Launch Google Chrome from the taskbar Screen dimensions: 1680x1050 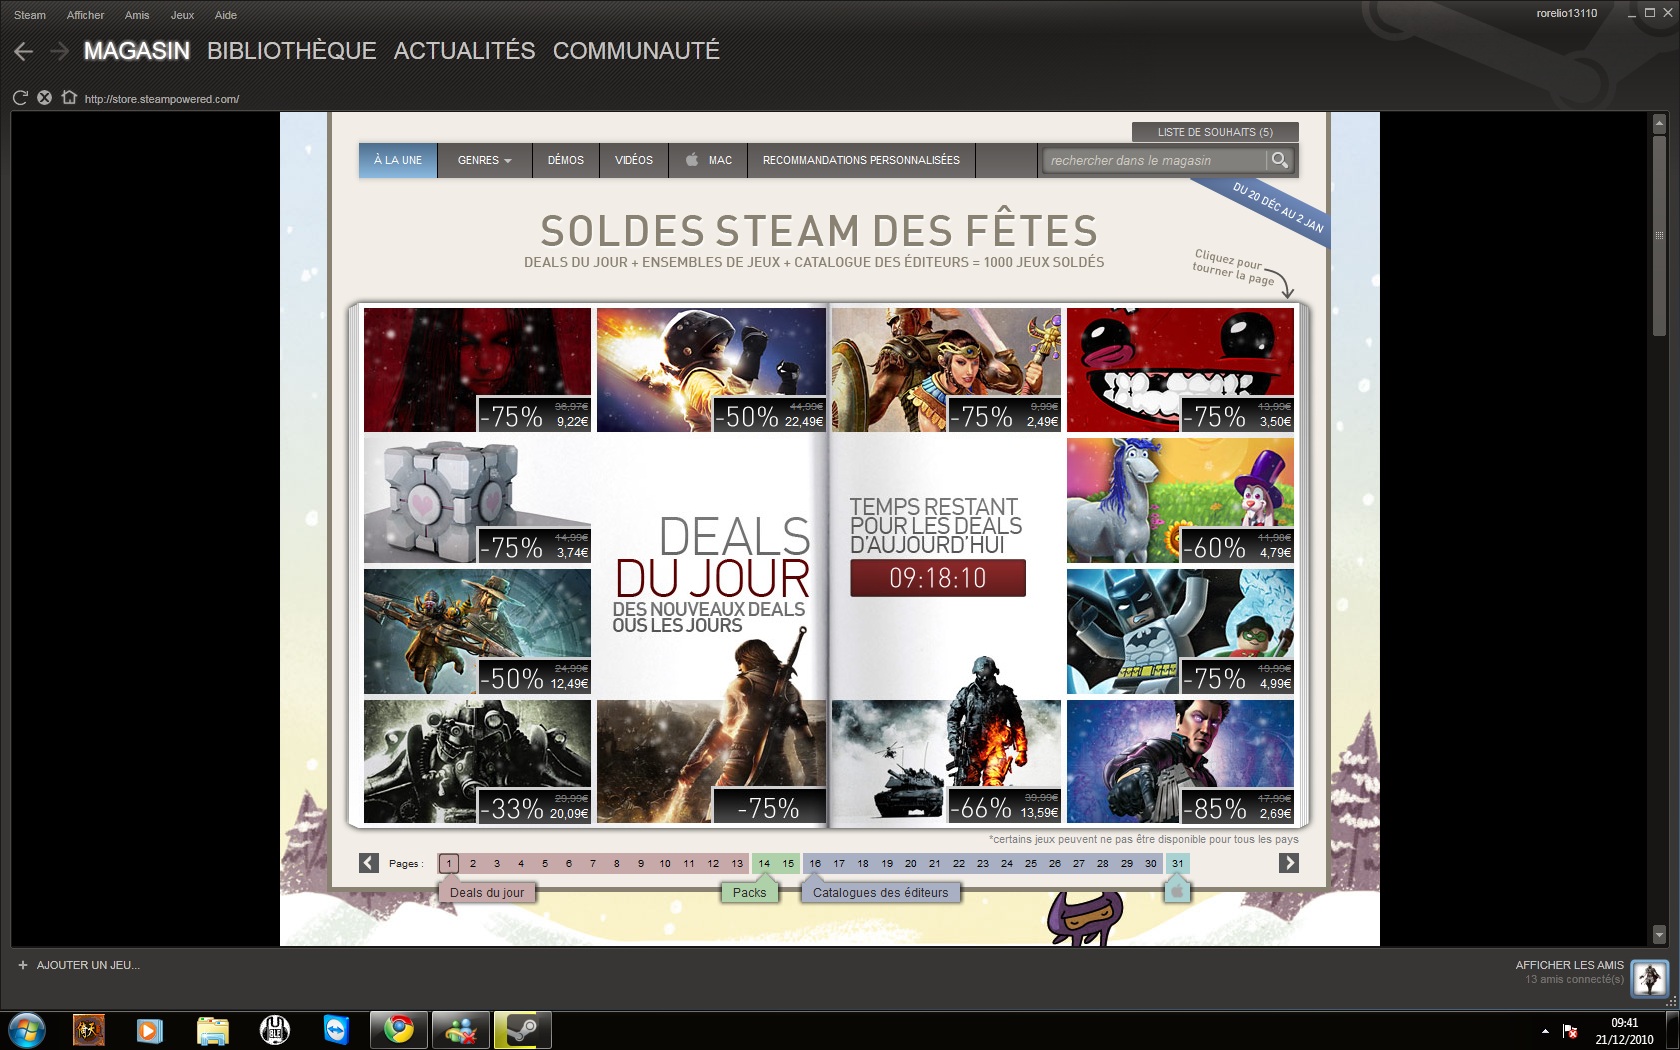pos(399,1030)
